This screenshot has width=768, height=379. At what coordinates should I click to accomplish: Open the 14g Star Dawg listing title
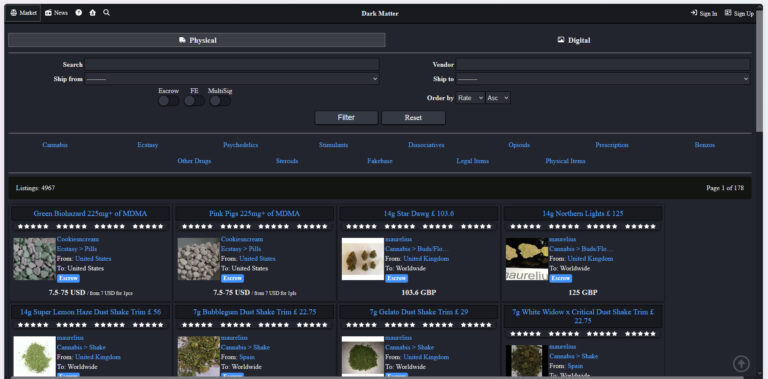[419, 214]
